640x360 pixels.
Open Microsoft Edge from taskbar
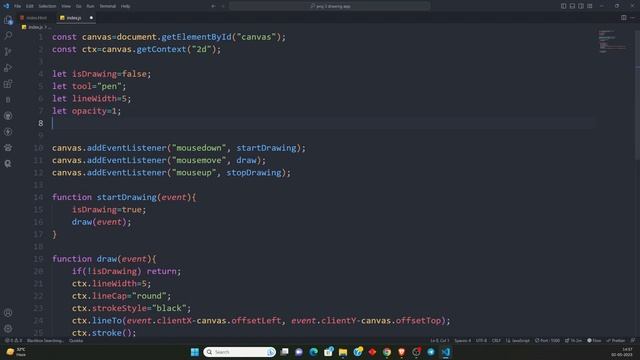coord(313,352)
